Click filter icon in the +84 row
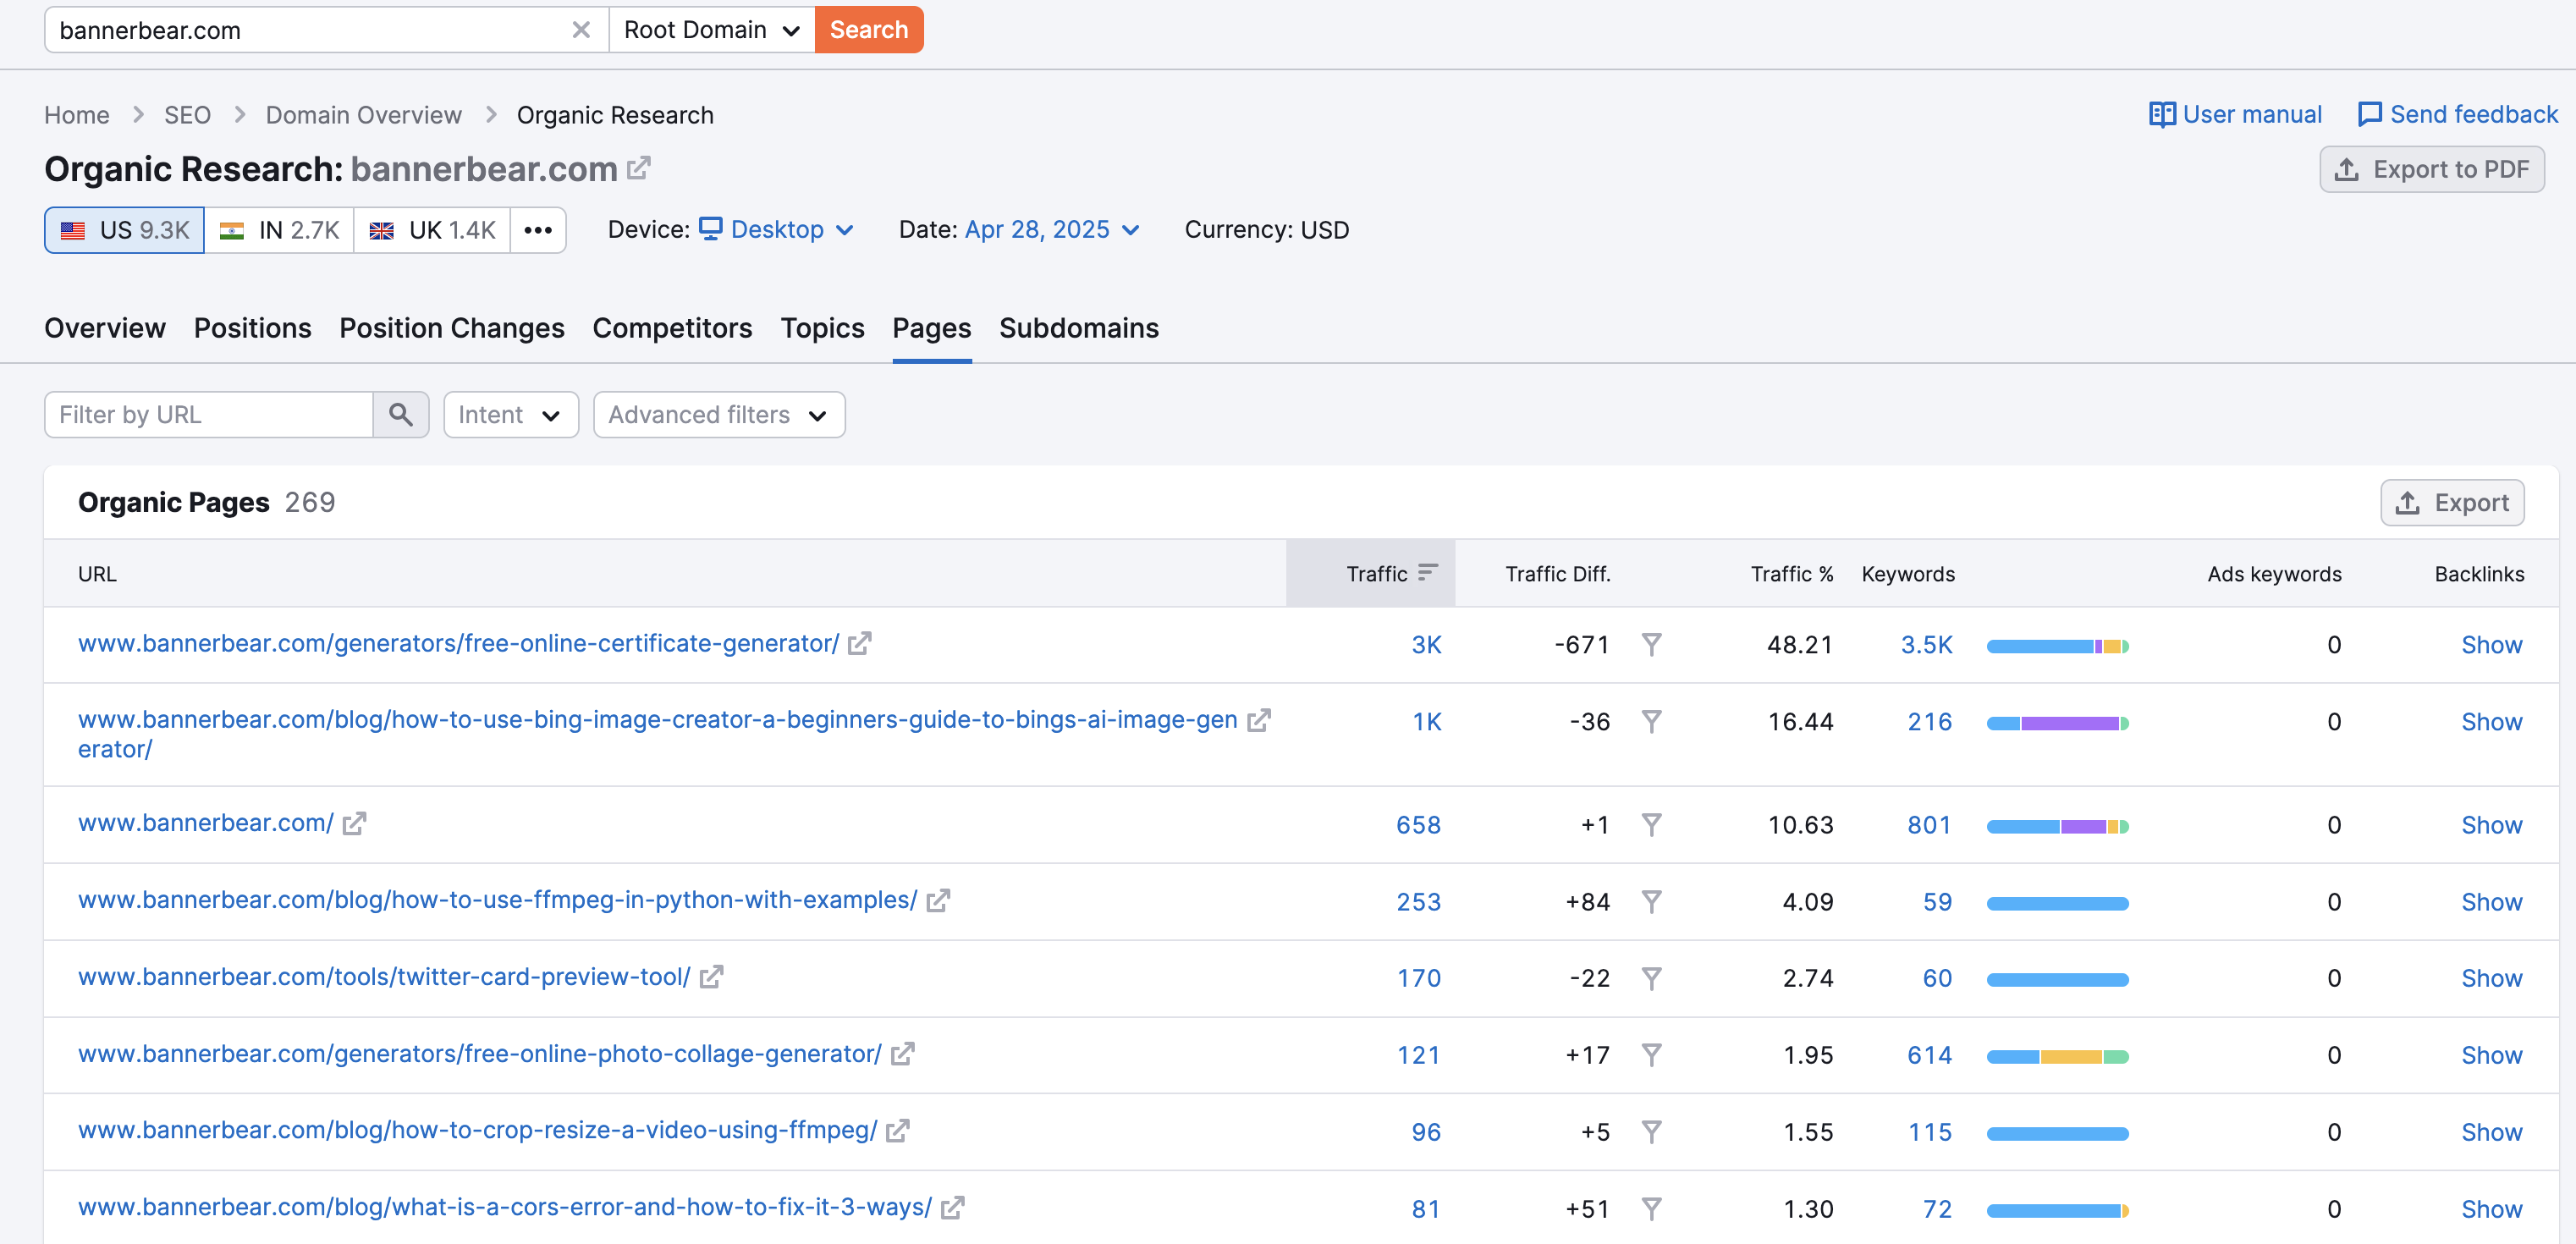 [x=1651, y=901]
